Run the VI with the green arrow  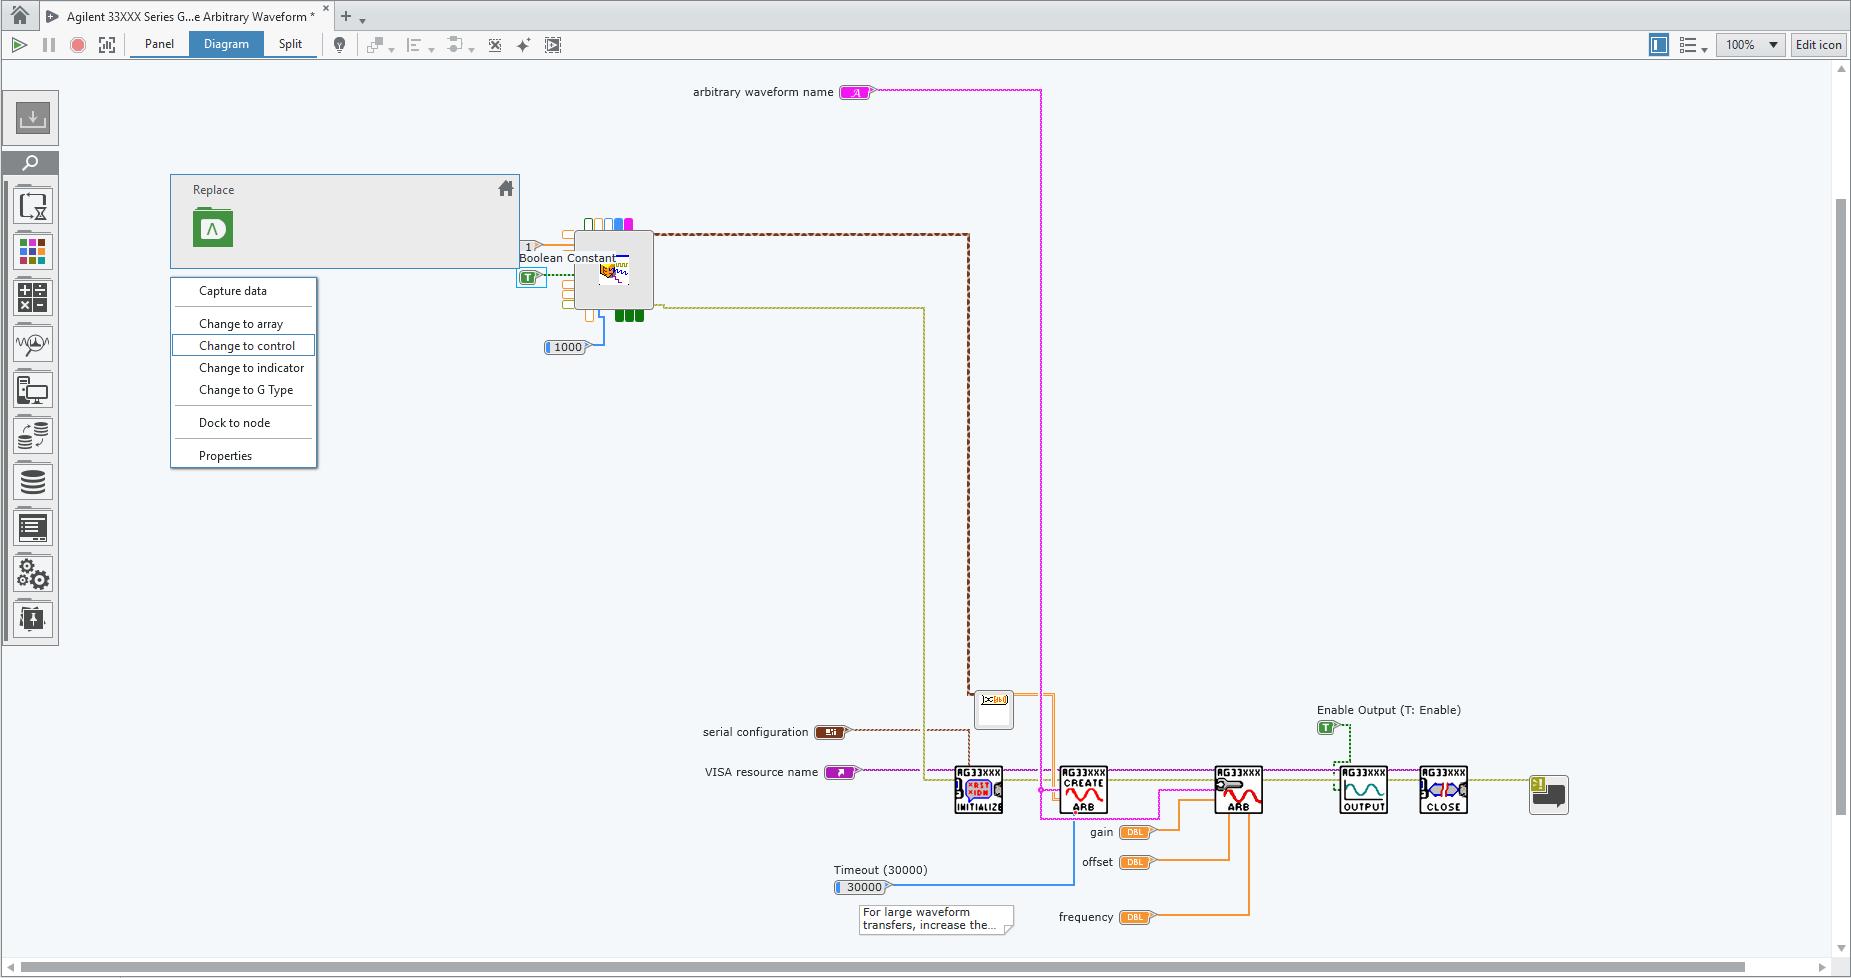click(19, 45)
